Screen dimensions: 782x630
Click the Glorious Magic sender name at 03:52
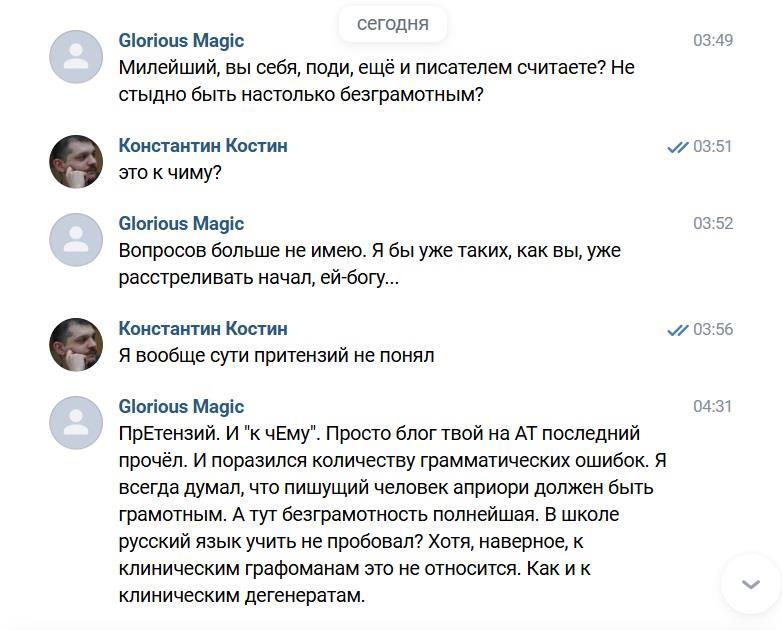pos(181,224)
